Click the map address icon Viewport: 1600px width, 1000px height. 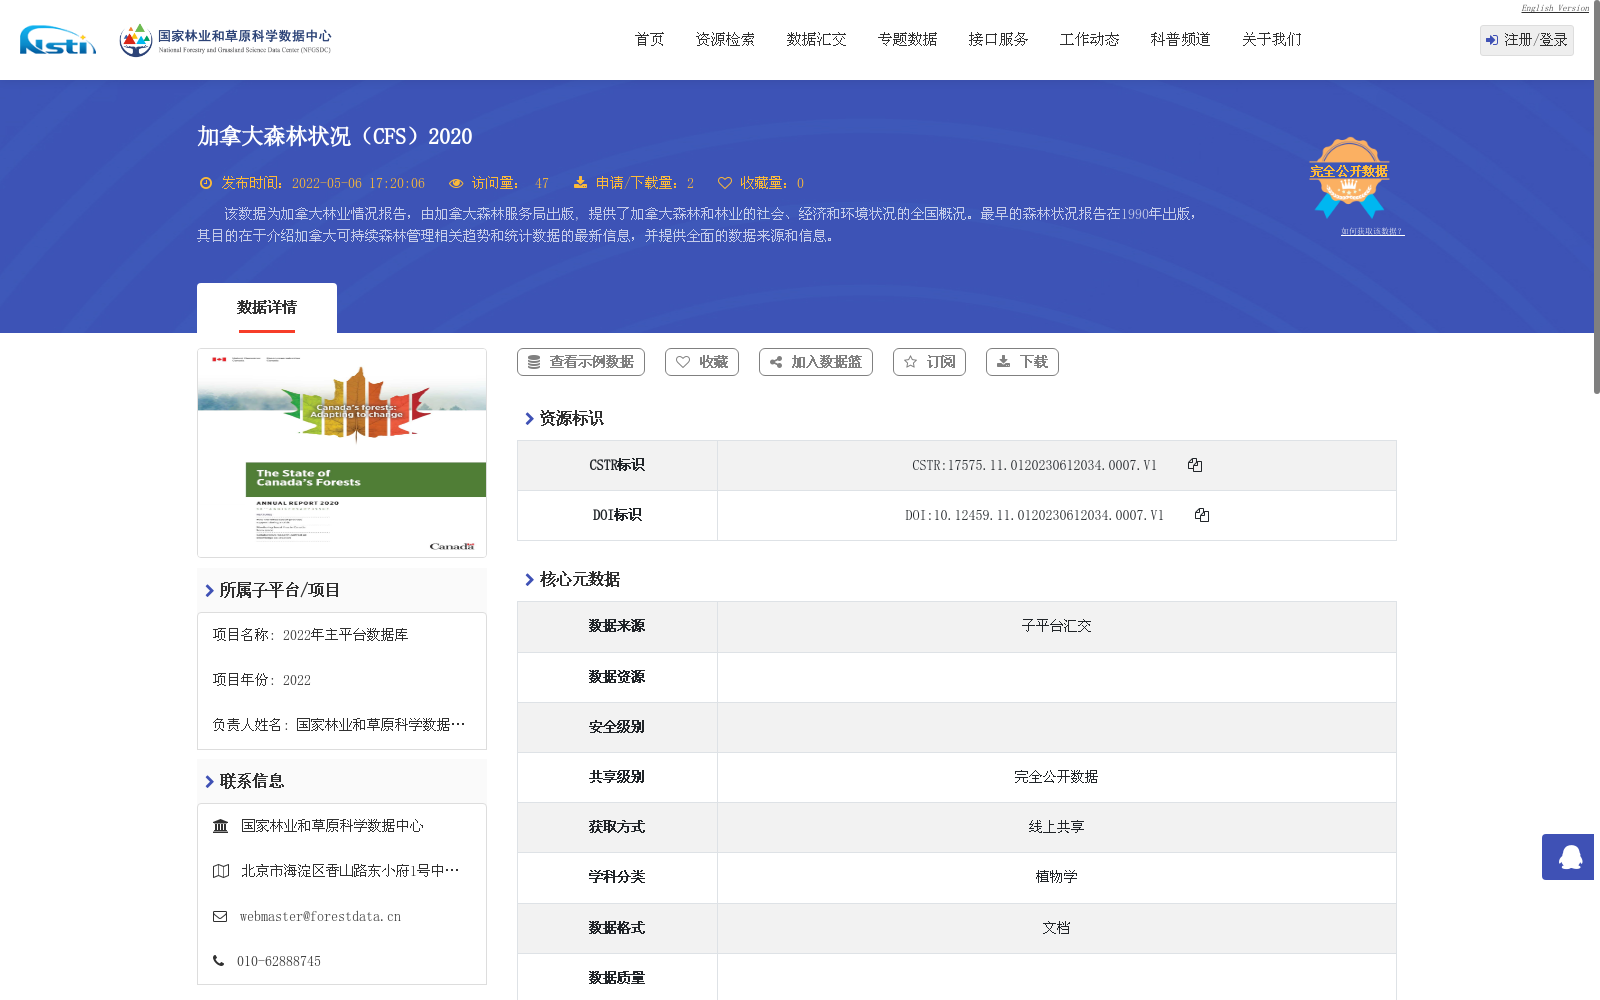[221, 871]
